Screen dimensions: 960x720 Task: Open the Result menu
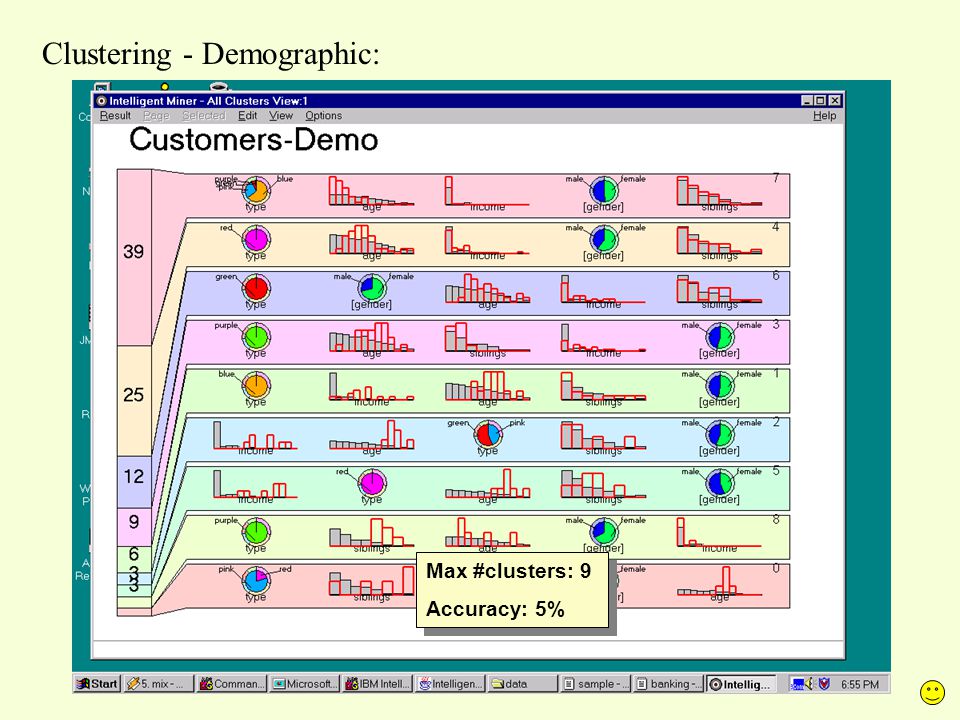pos(115,116)
